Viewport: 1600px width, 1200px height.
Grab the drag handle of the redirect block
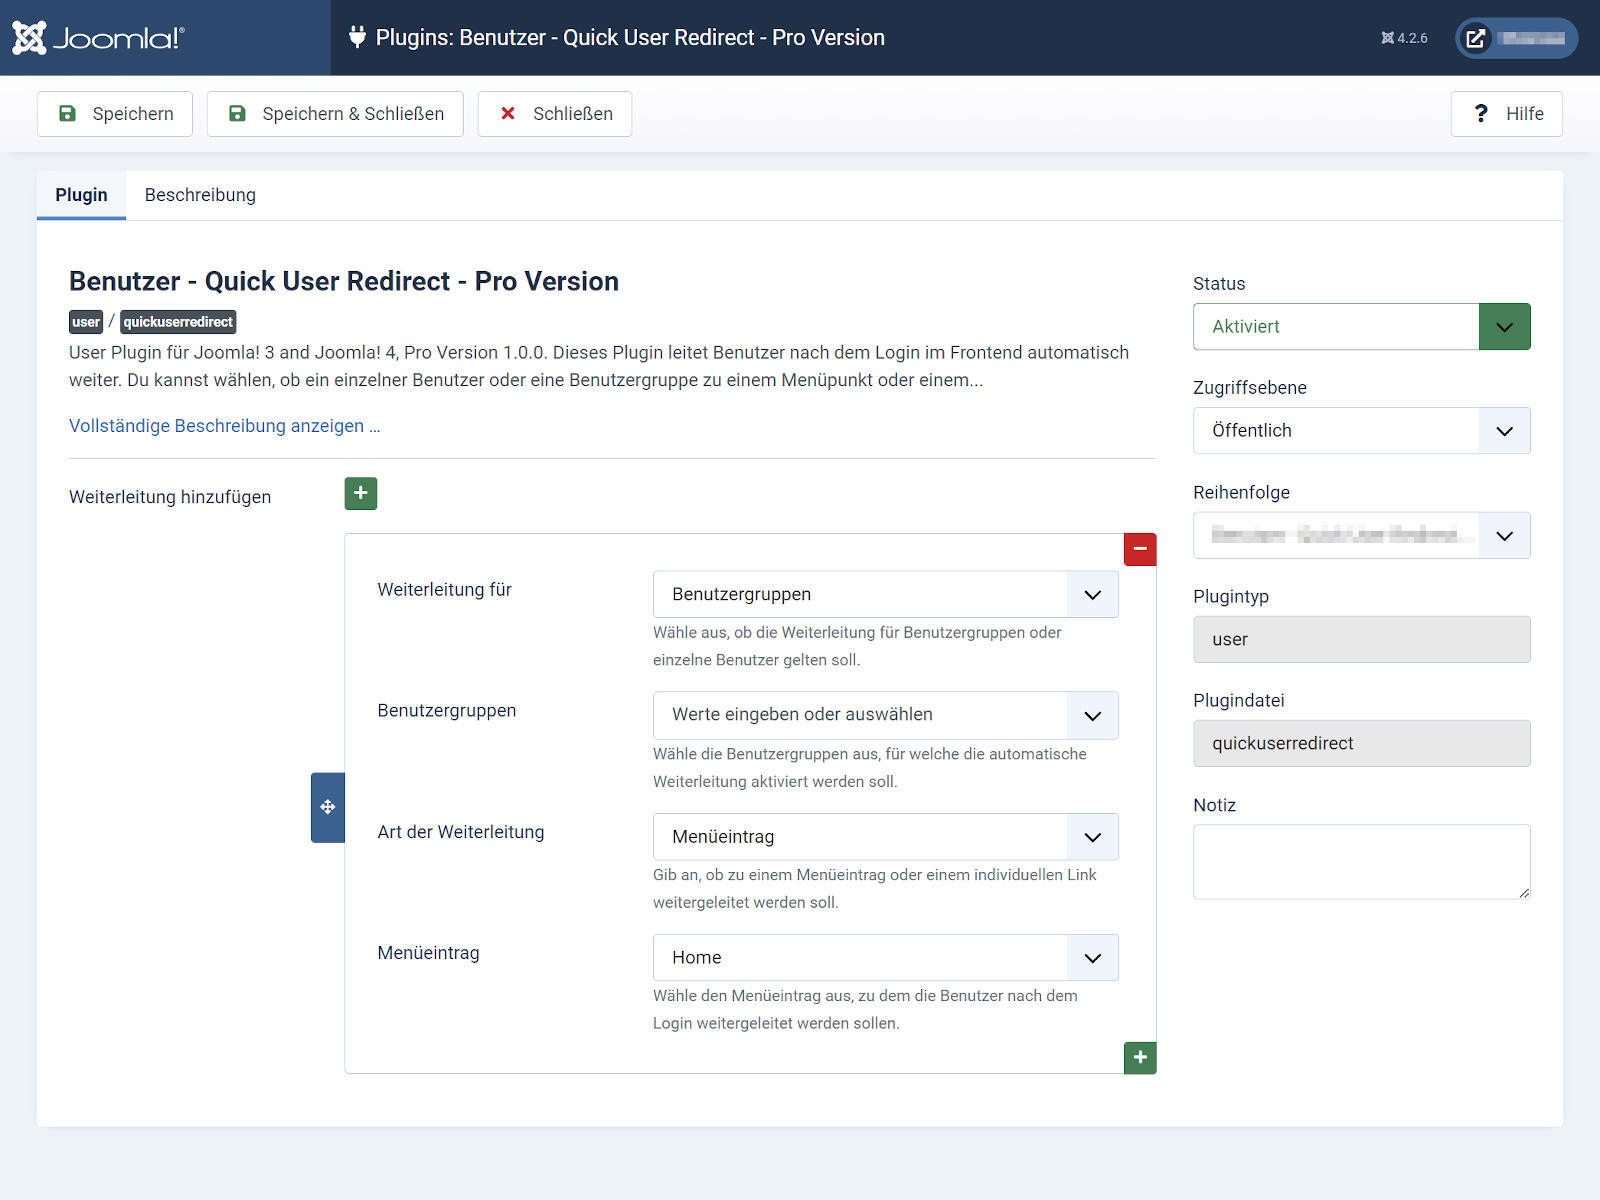pos(327,806)
